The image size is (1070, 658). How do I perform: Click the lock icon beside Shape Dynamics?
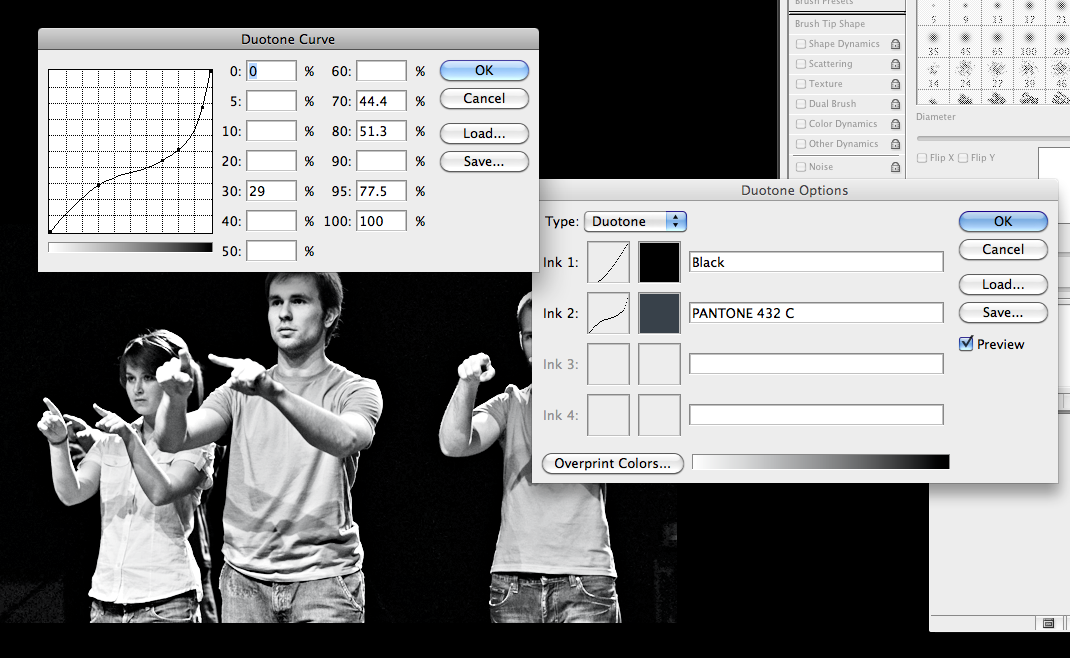895,44
